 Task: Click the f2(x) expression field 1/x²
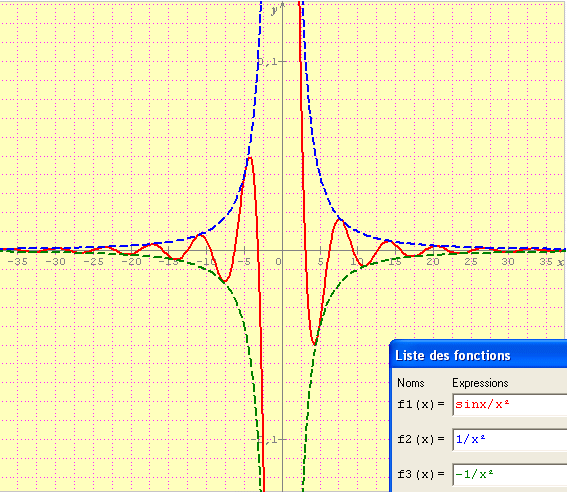[510, 440]
